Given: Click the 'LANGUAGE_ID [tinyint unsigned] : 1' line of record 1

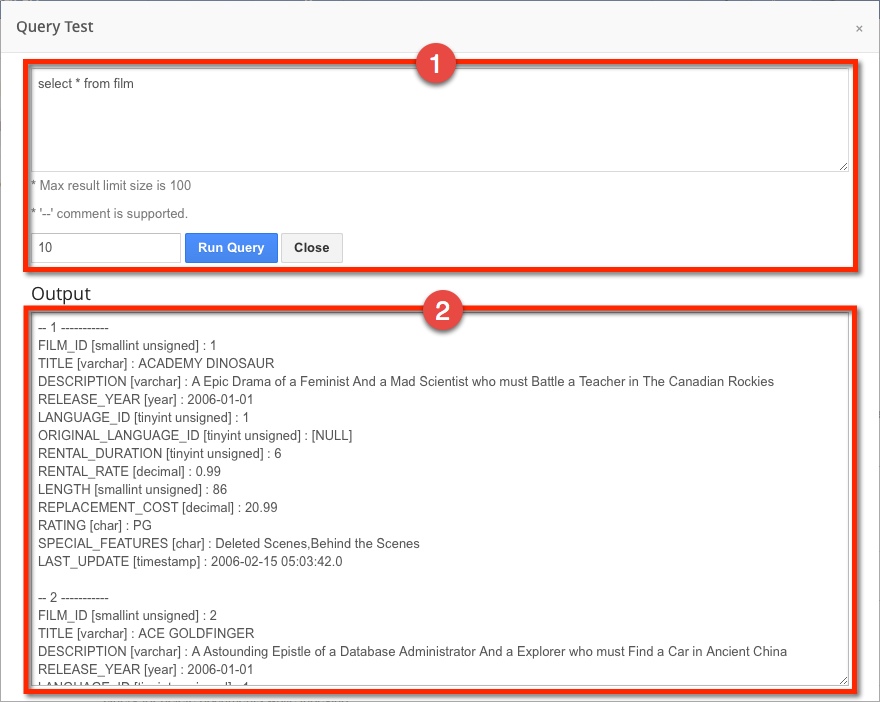Looking at the screenshot, I should 143,417.
